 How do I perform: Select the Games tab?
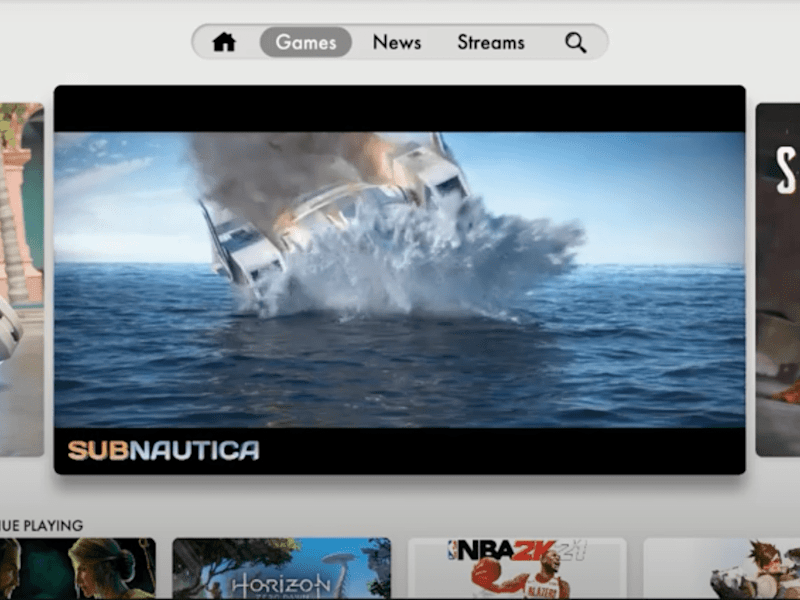tap(306, 42)
